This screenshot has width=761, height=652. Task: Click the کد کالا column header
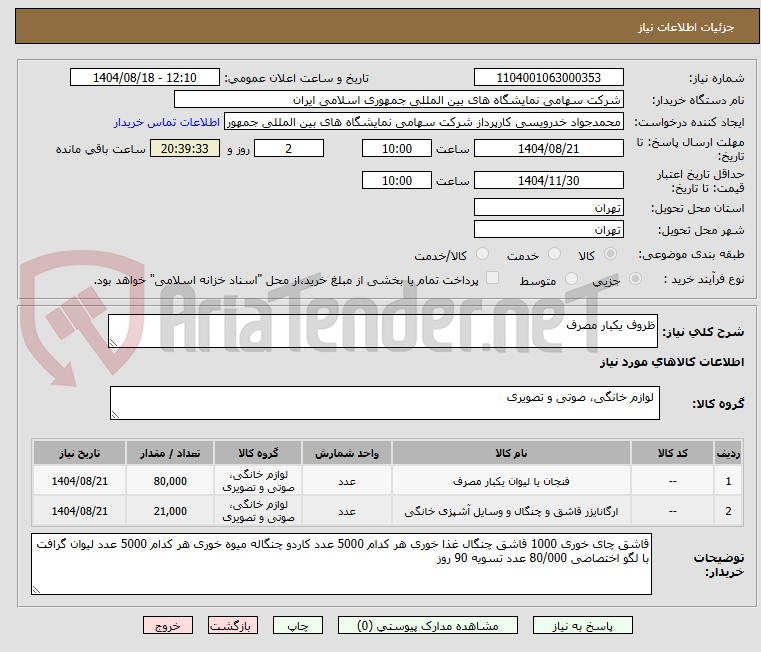click(672, 453)
